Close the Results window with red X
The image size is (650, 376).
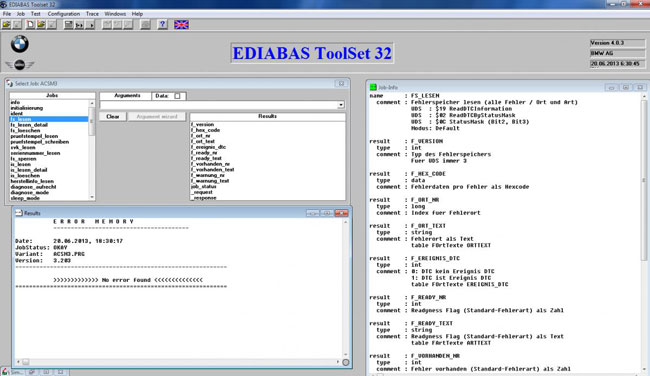342,213
